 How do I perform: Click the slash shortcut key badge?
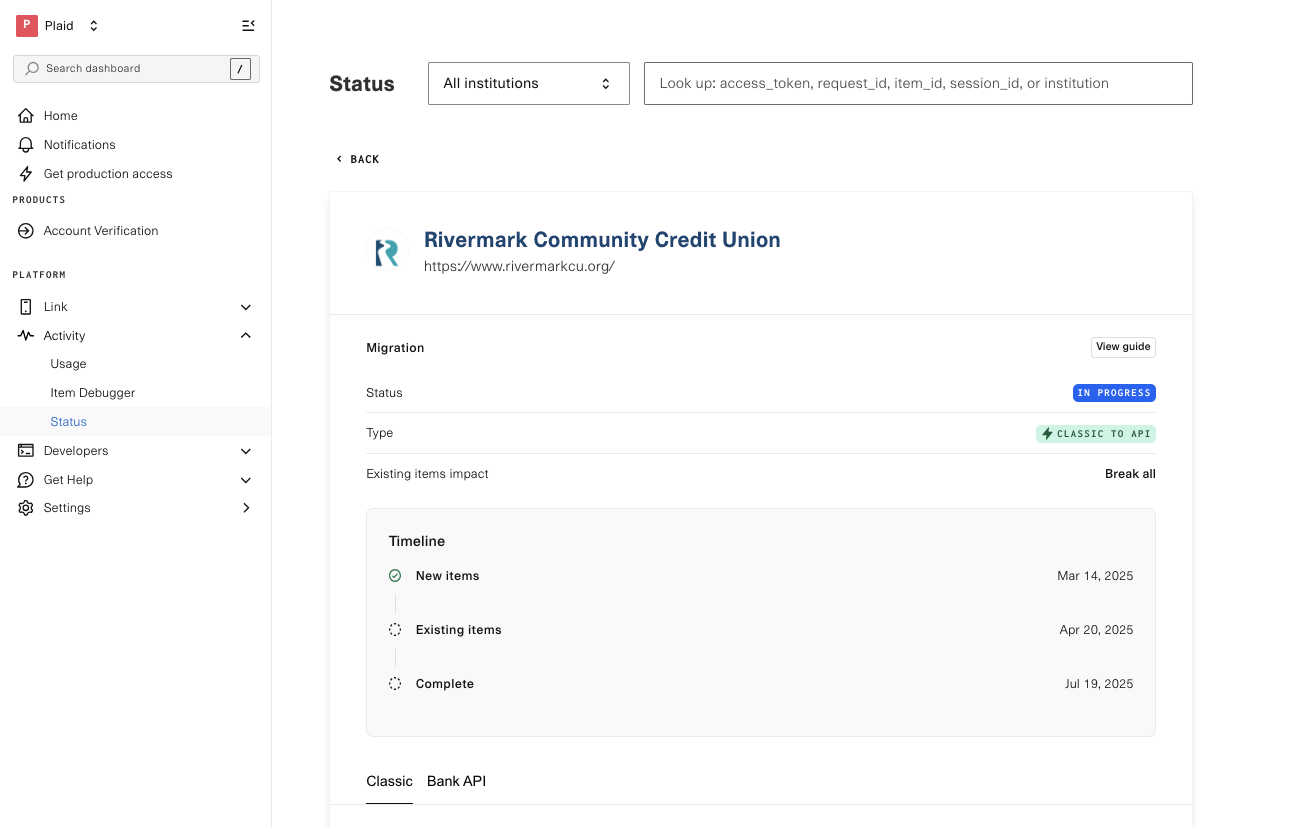(240, 68)
